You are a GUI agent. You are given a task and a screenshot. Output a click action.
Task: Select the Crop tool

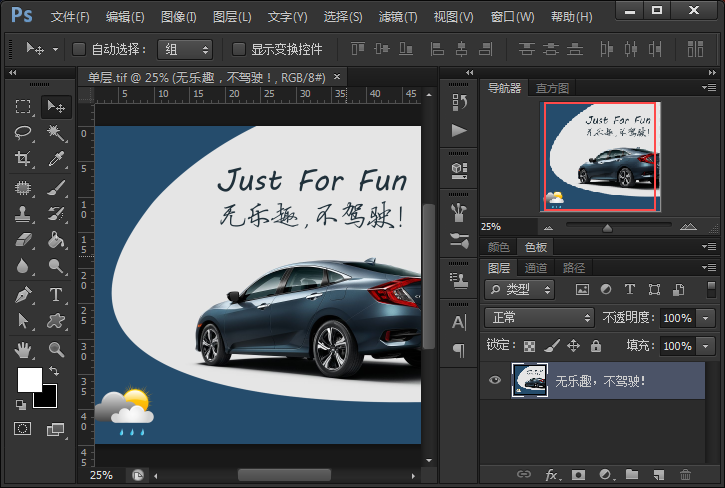24,159
